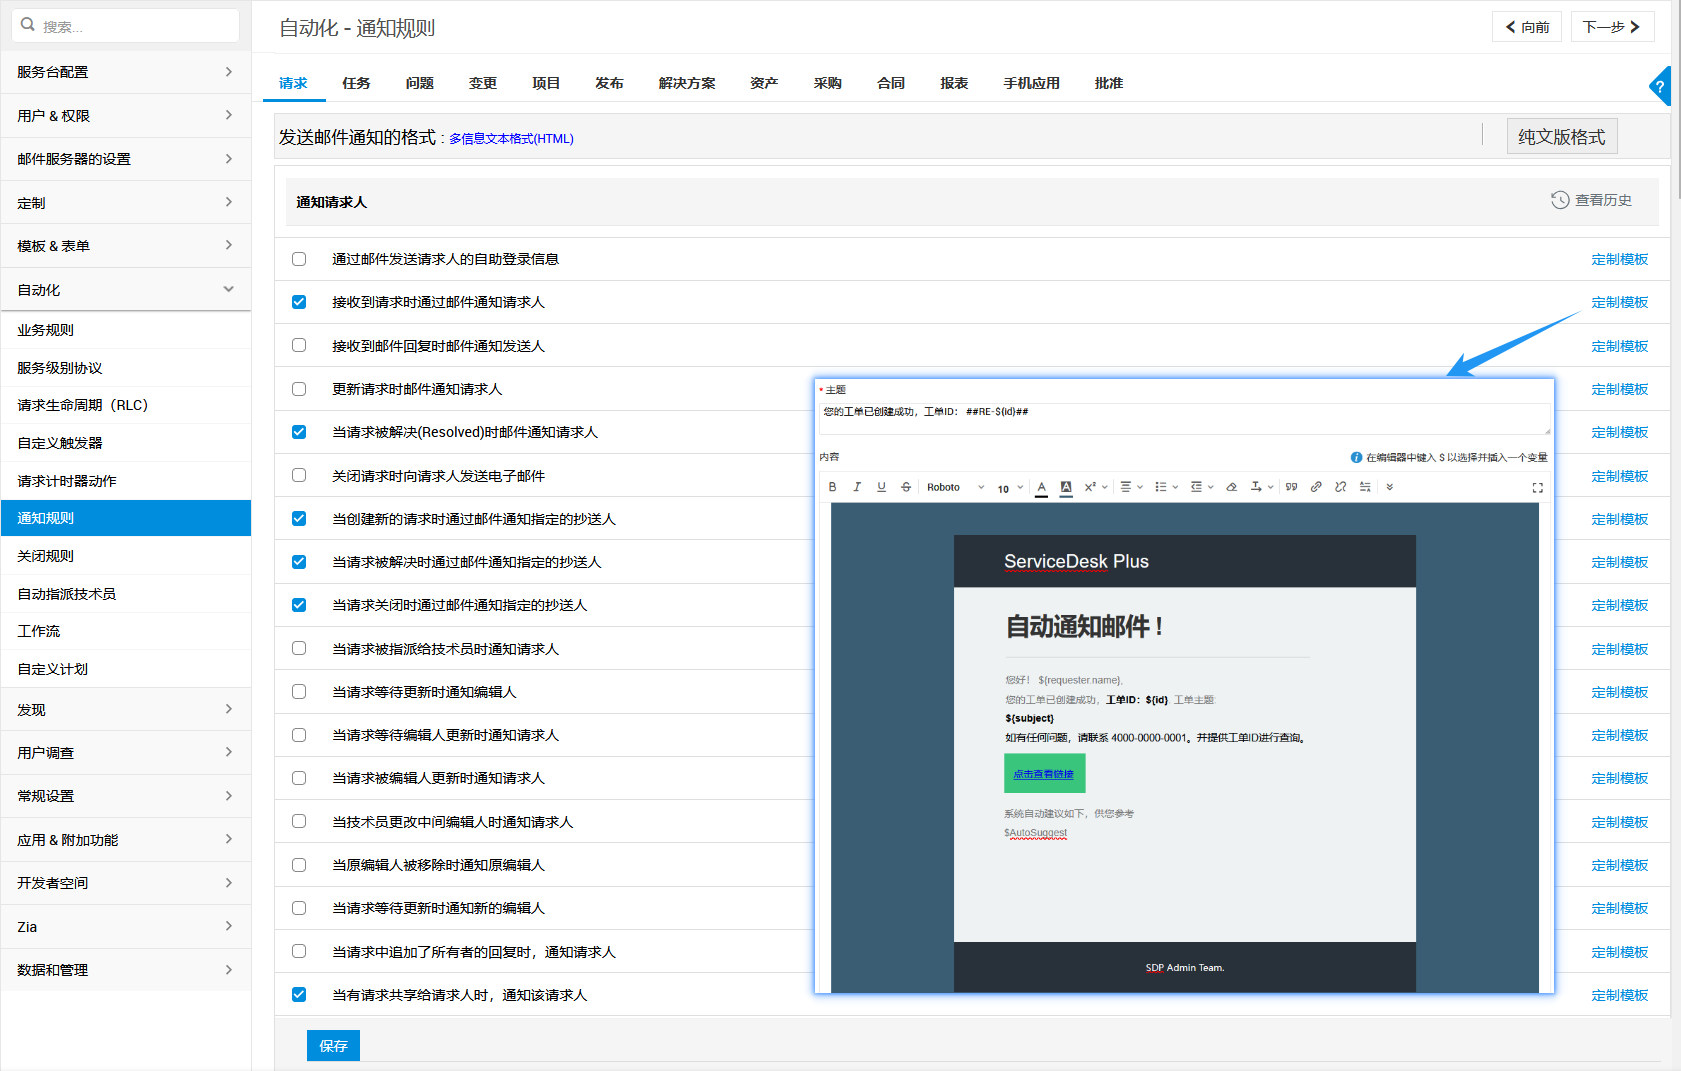The width and height of the screenshot is (1681, 1071).
Task: Click the 向前 navigation button
Action: [1527, 27]
